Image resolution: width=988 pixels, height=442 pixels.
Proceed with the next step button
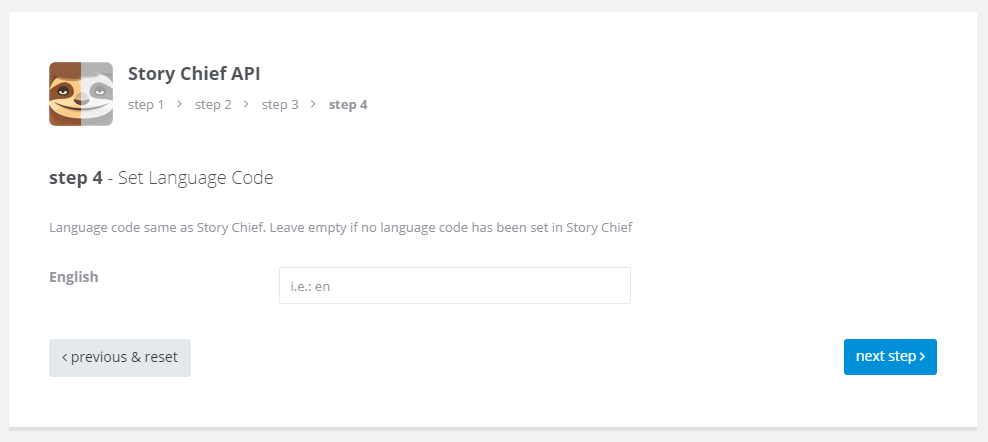[890, 357]
